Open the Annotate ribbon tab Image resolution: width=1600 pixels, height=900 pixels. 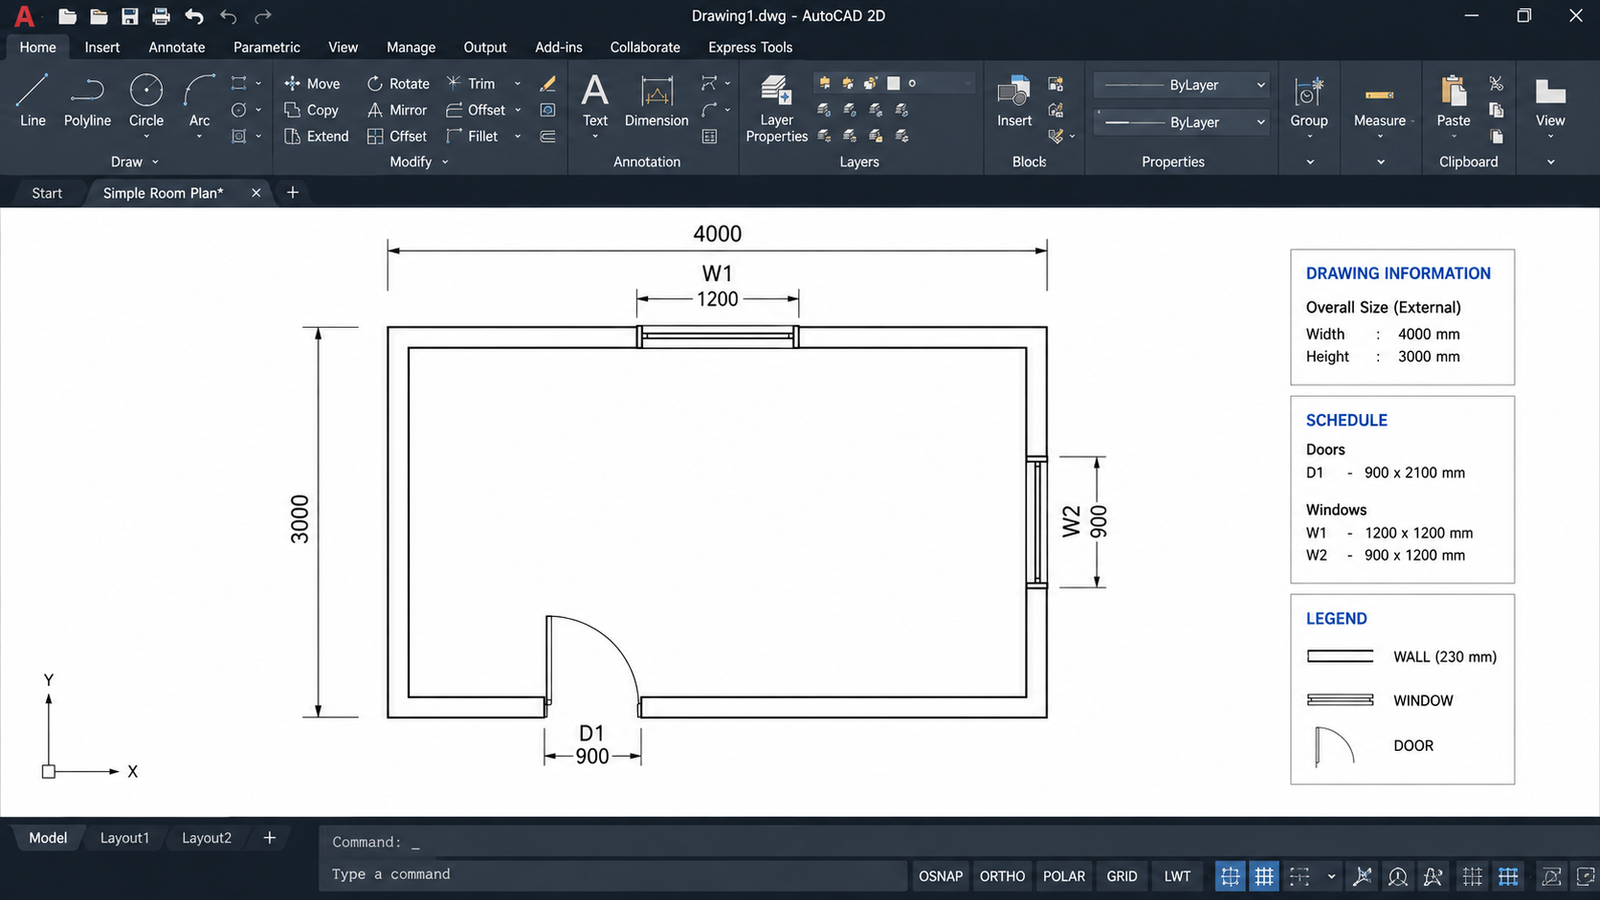point(177,47)
